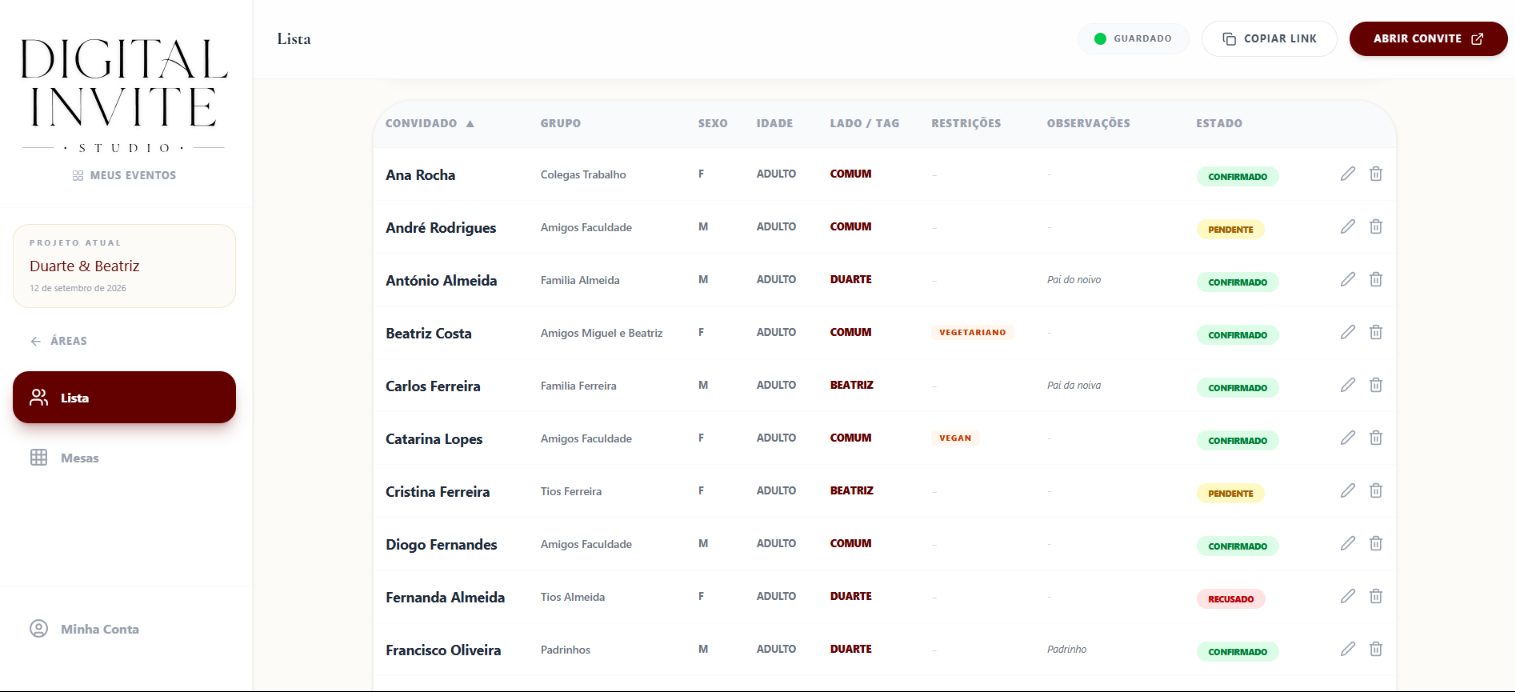Image resolution: width=1515 pixels, height=692 pixels.
Task: Click Cristina Ferreira's Pendente status badge
Action: click(1230, 493)
